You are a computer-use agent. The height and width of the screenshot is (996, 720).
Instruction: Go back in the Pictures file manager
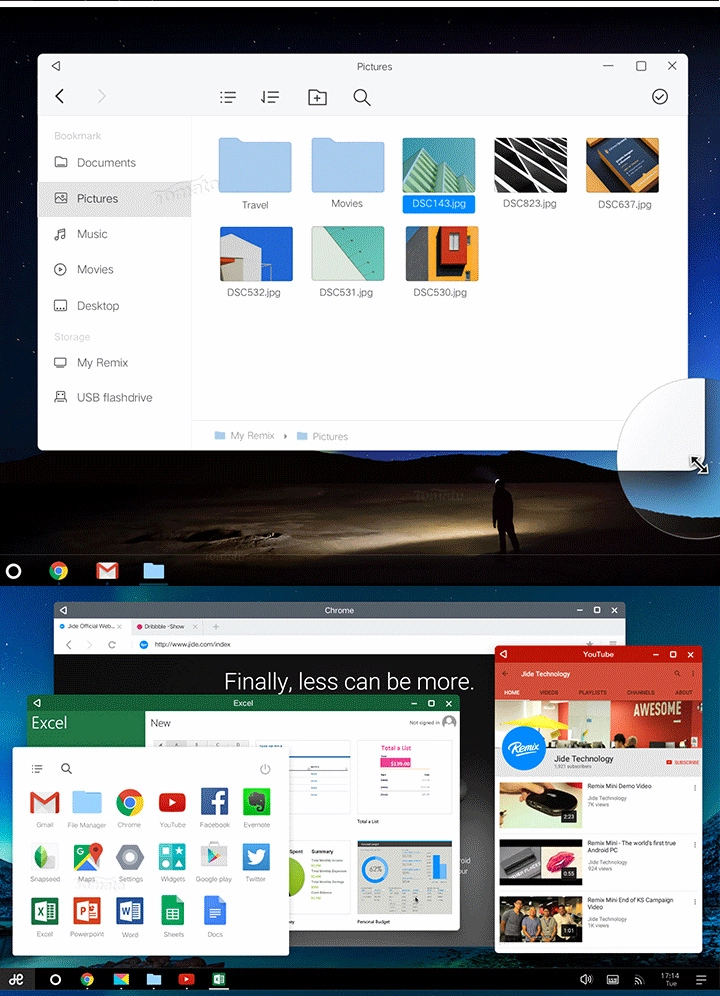coord(60,97)
